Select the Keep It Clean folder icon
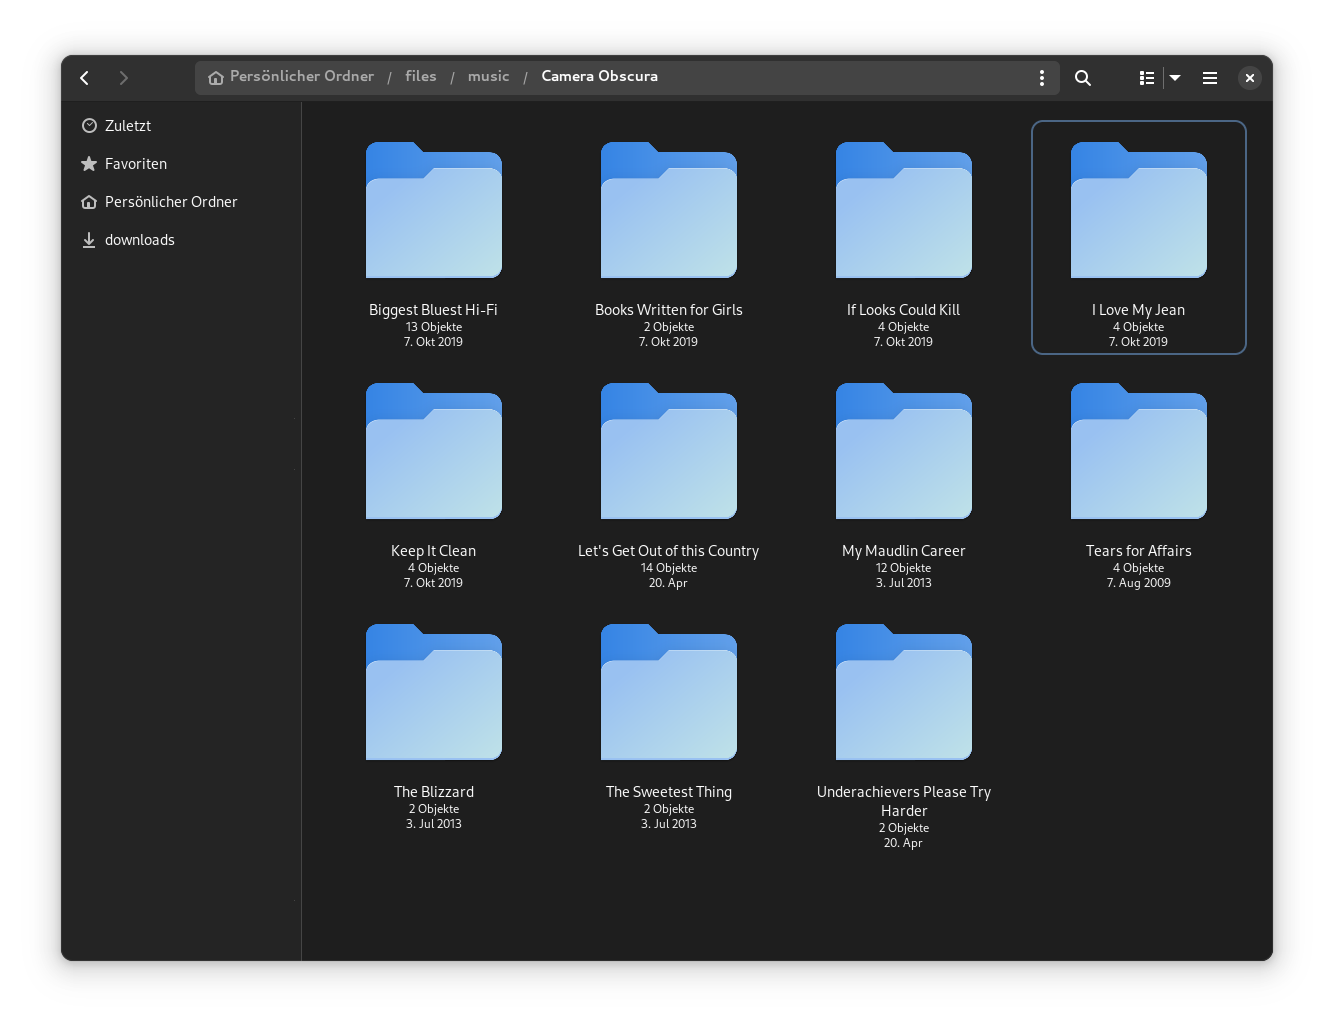 coord(434,451)
